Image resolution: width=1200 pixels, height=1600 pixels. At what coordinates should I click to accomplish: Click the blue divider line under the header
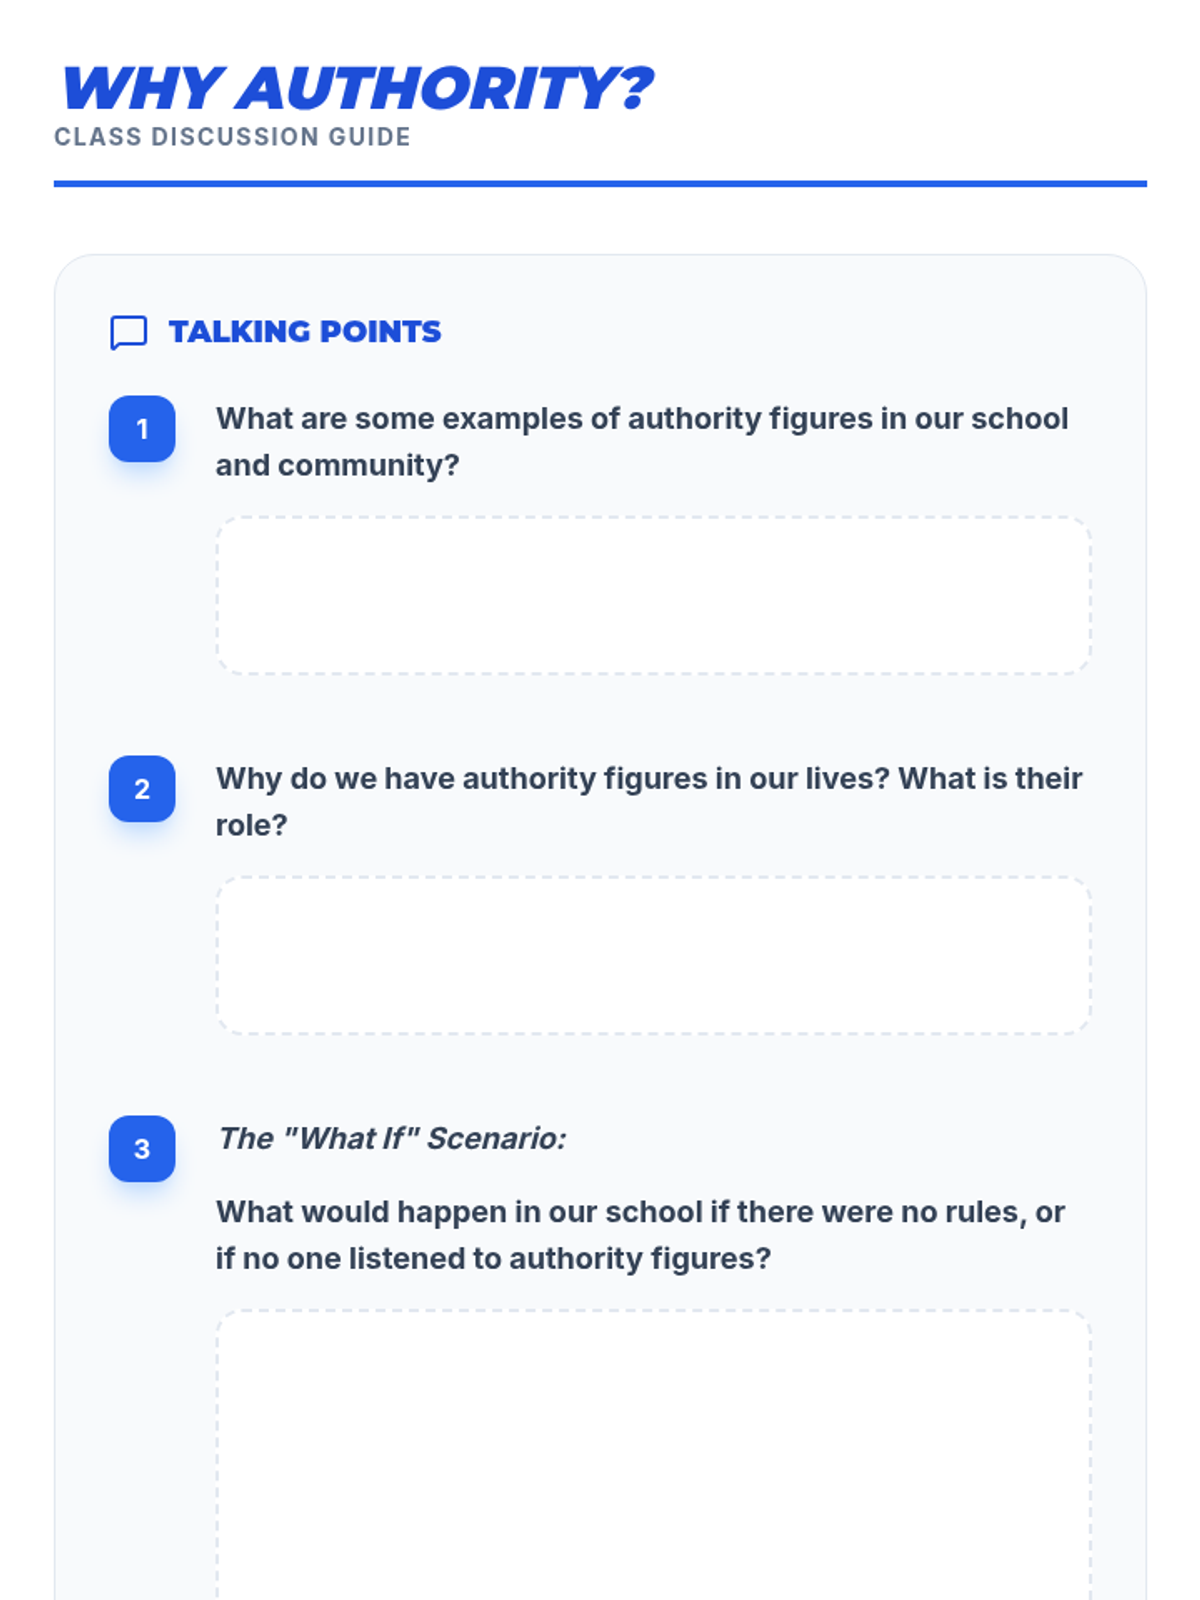click(x=600, y=184)
